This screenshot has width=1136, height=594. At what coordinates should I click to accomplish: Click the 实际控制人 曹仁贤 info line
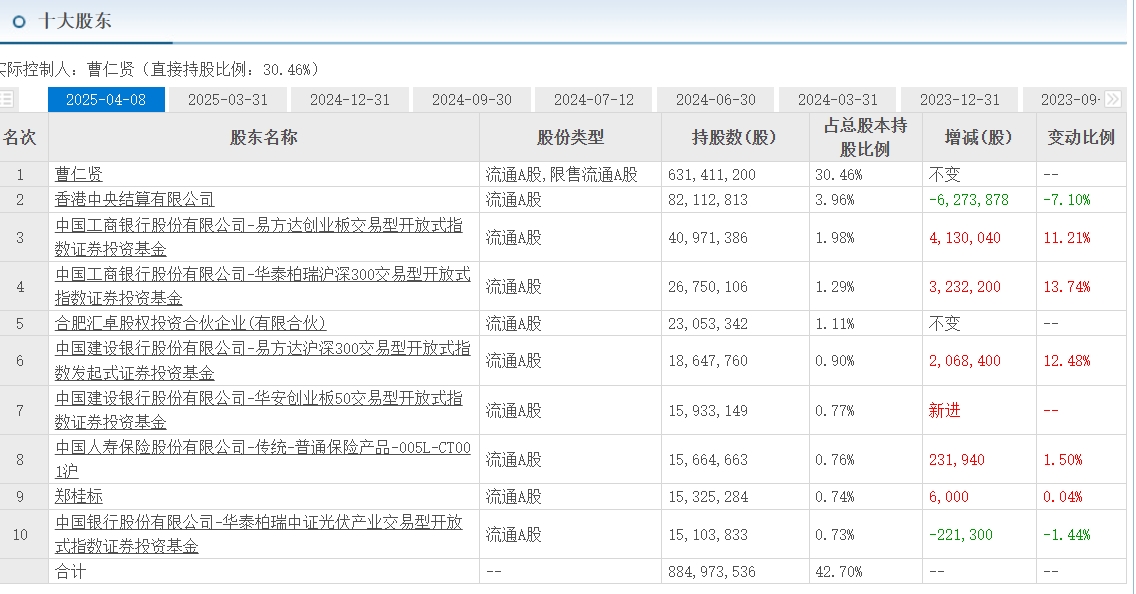coord(159,70)
